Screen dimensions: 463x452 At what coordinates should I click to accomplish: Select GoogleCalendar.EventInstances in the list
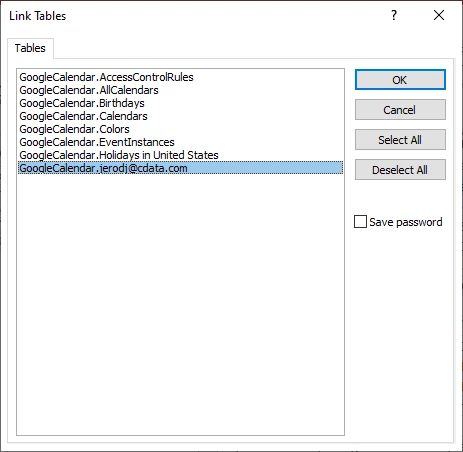point(180,142)
